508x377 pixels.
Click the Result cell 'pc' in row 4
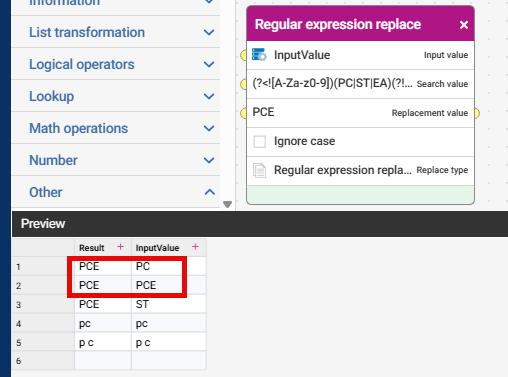(x=103, y=324)
